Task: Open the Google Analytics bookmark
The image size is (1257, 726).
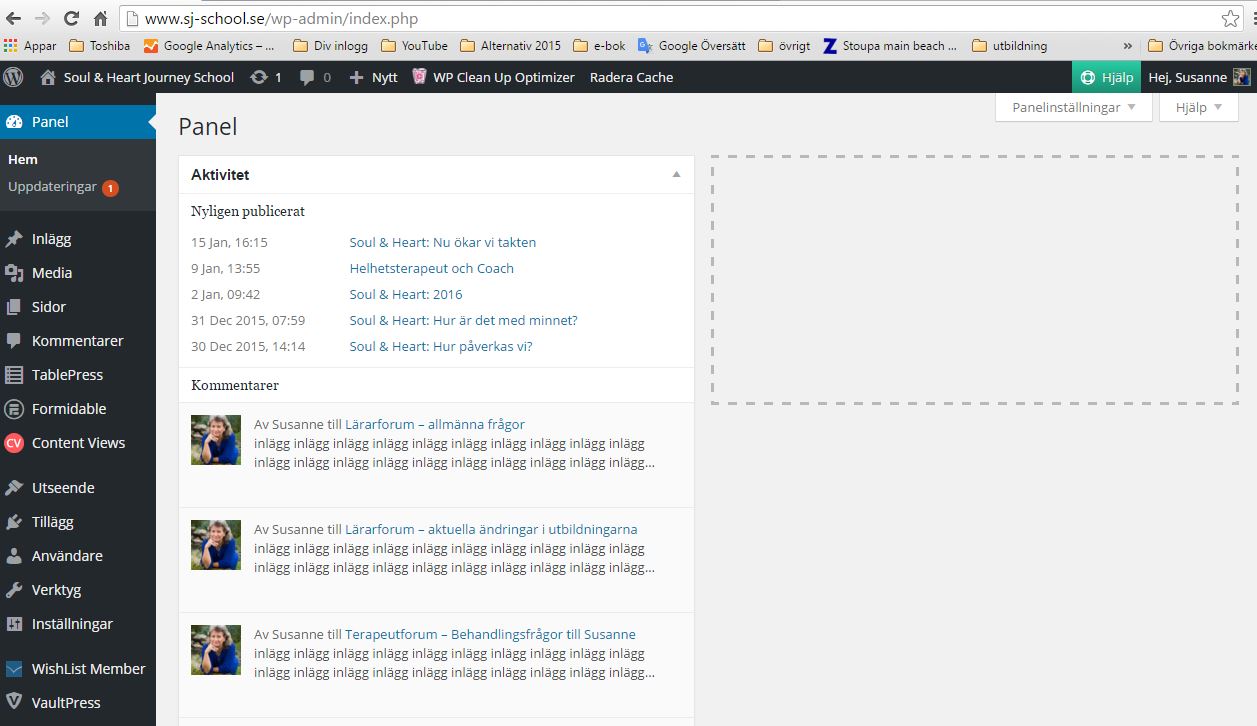Action: [210, 45]
